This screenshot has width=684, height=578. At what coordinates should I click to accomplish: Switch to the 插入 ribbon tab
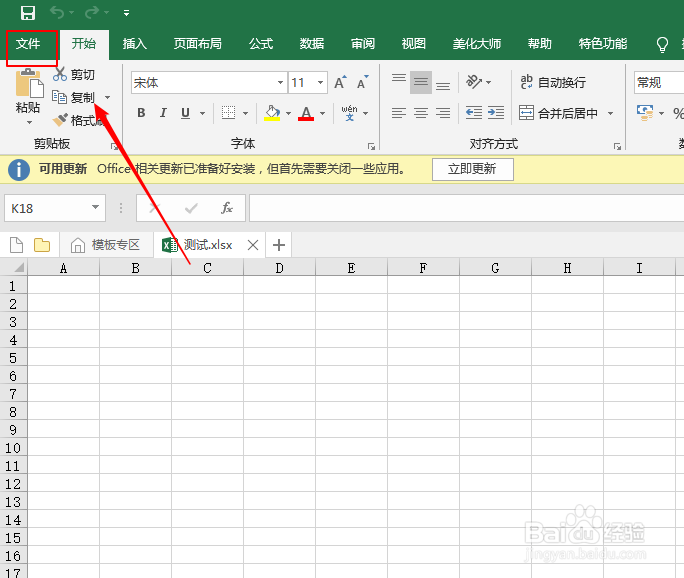[135, 44]
